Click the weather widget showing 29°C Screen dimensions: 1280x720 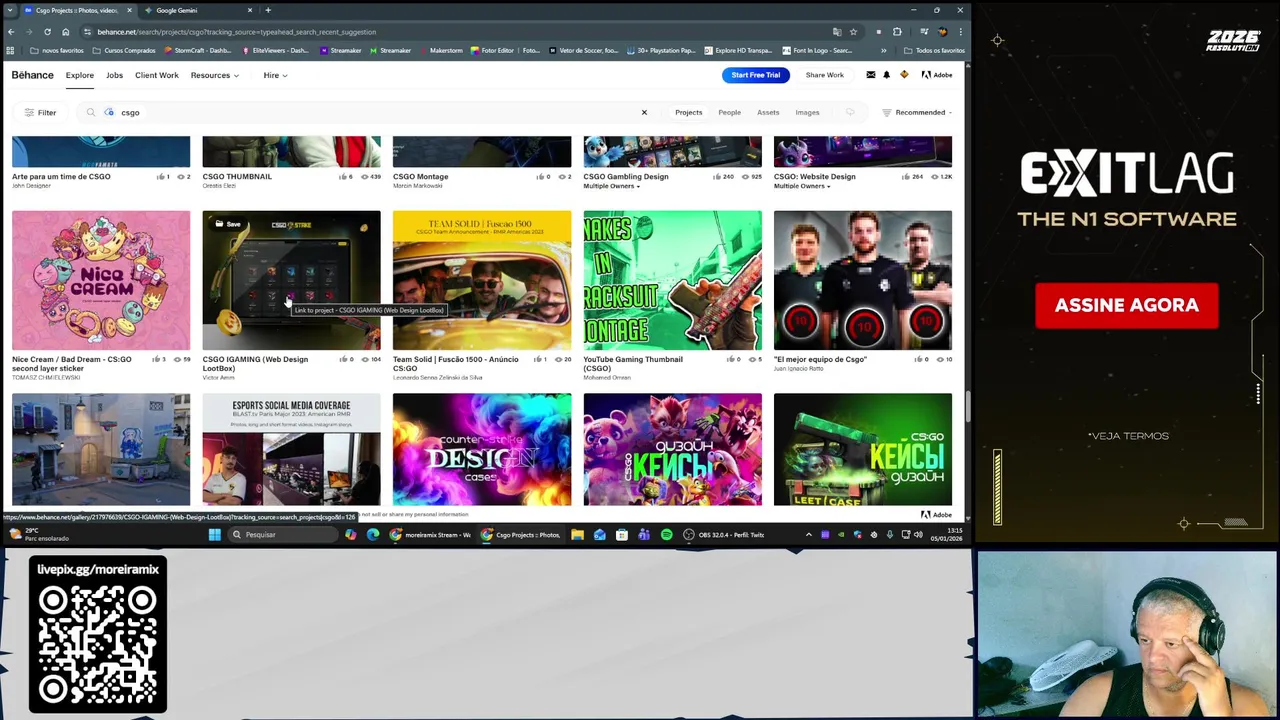(38, 535)
